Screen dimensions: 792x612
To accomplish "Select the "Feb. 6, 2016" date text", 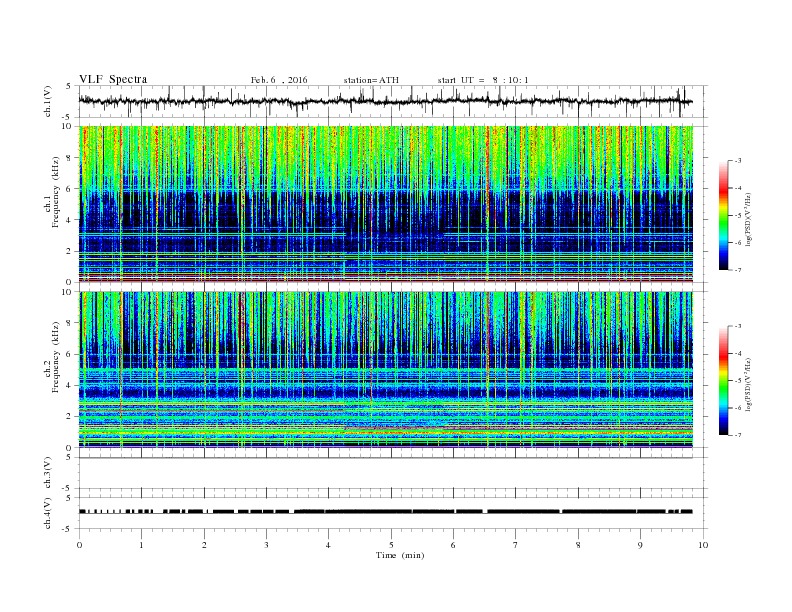I will coord(279,80).
